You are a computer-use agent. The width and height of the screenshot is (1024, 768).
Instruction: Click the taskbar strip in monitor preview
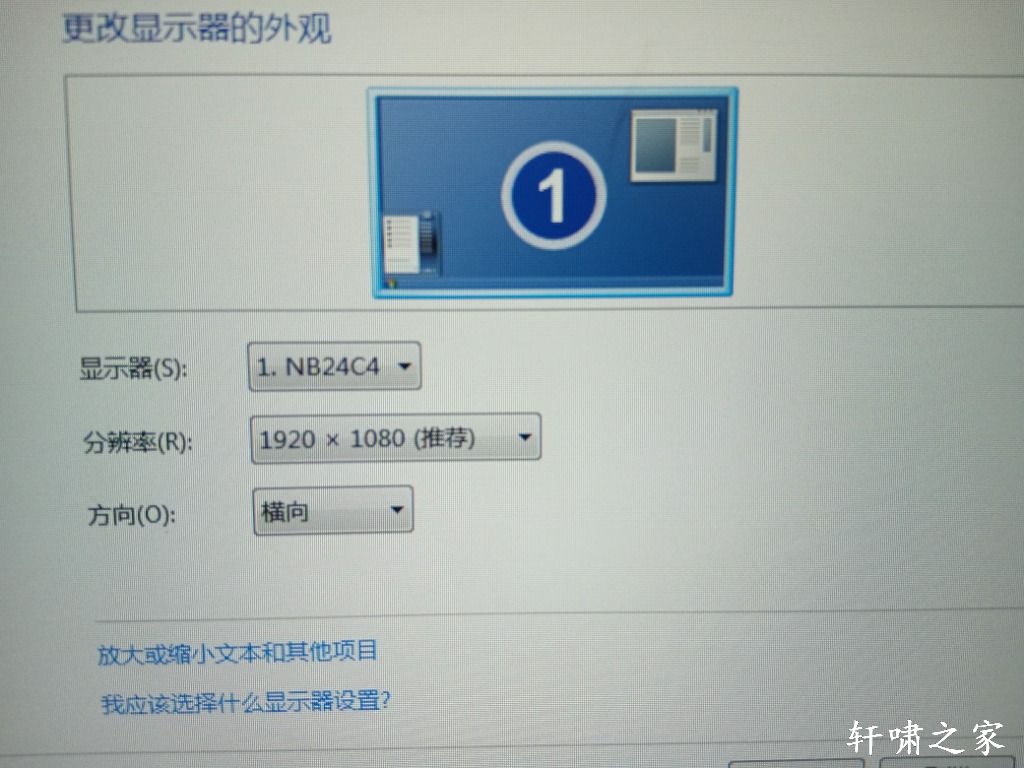point(552,285)
